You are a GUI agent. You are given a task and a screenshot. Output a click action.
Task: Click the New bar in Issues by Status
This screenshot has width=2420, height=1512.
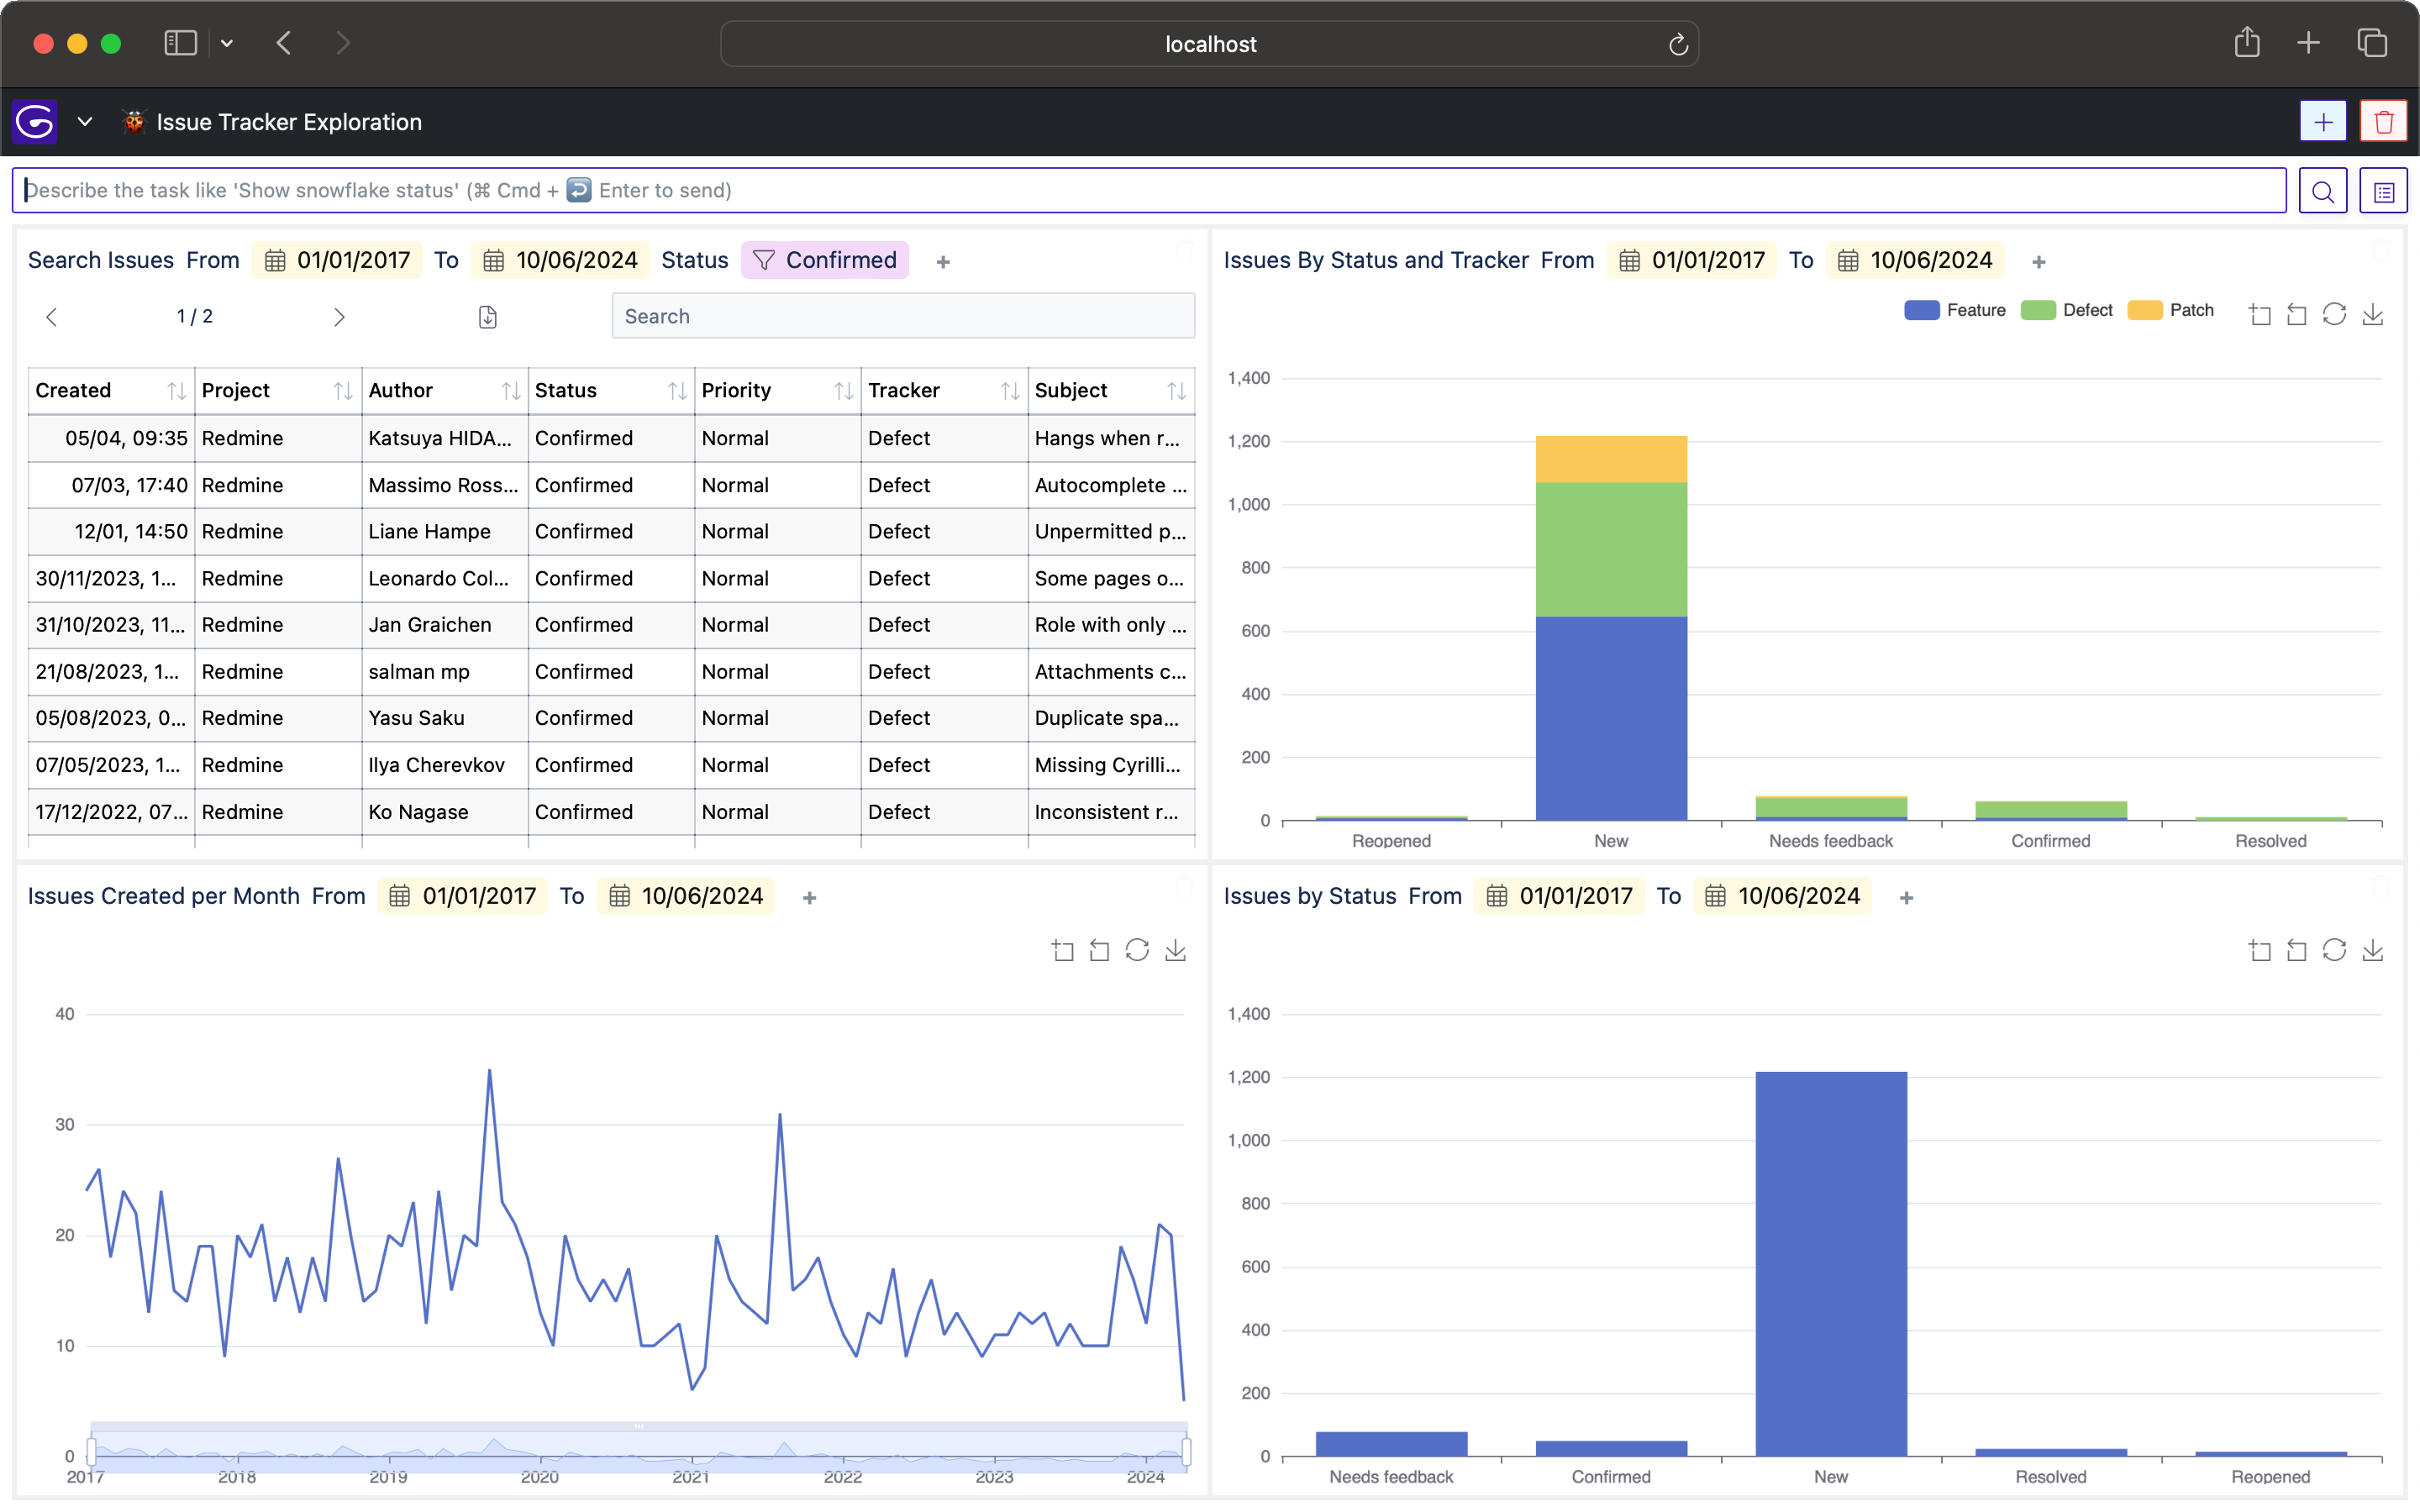click(1831, 1264)
